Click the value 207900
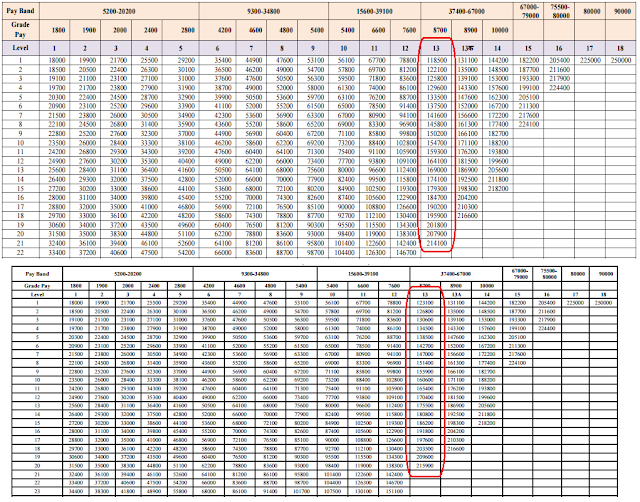The width and height of the screenshot is (640, 502). pos(437,234)
